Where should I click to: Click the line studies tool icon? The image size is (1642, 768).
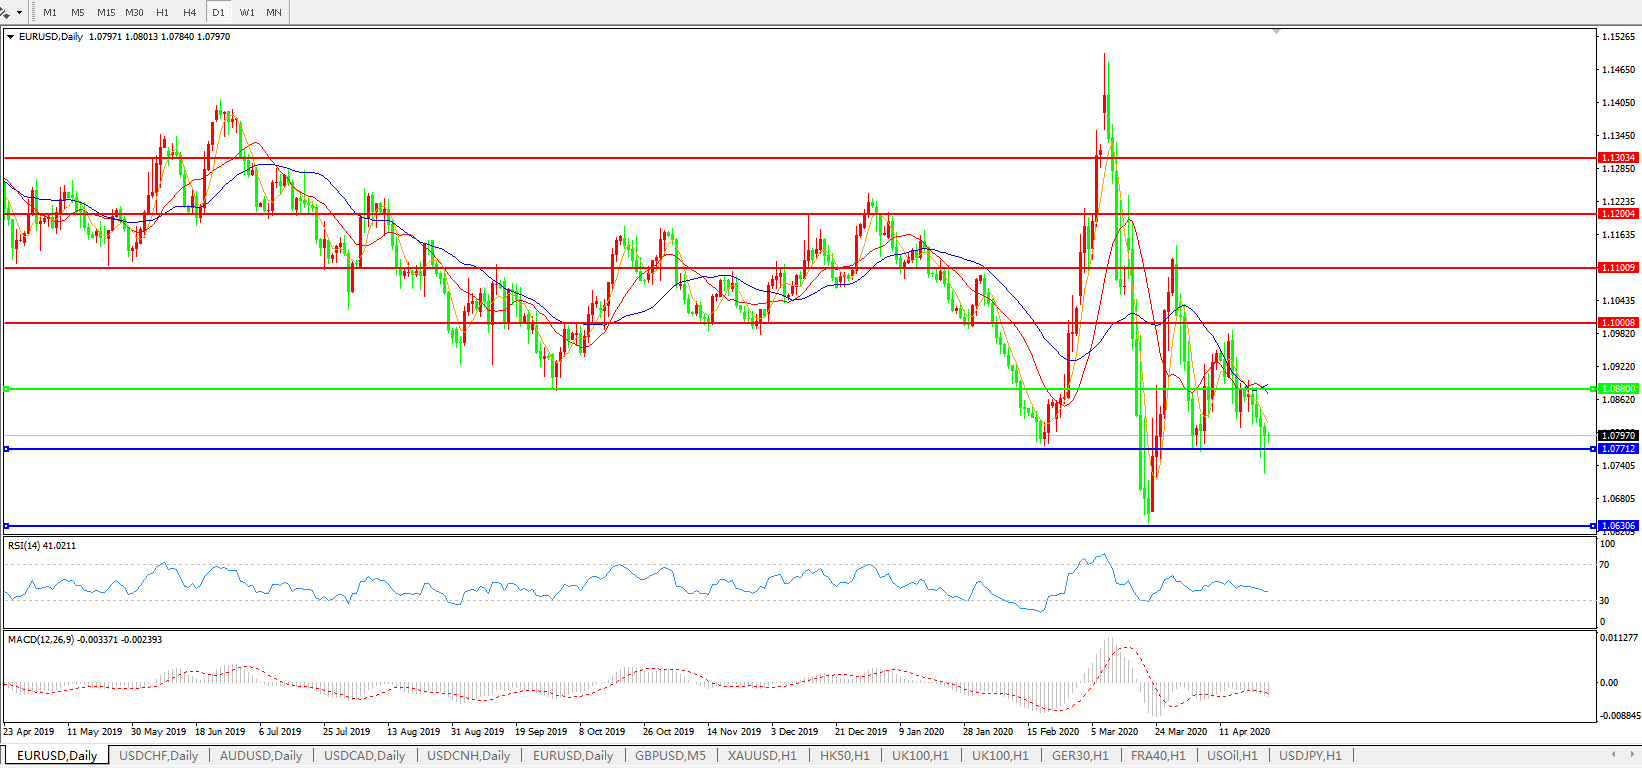[x=6, y=12]
